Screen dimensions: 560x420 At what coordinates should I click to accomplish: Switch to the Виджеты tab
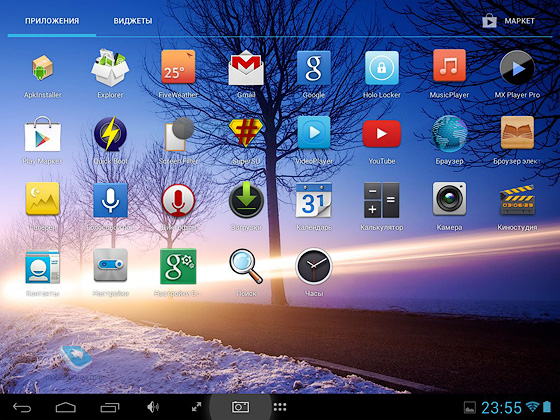coord(133,21)
